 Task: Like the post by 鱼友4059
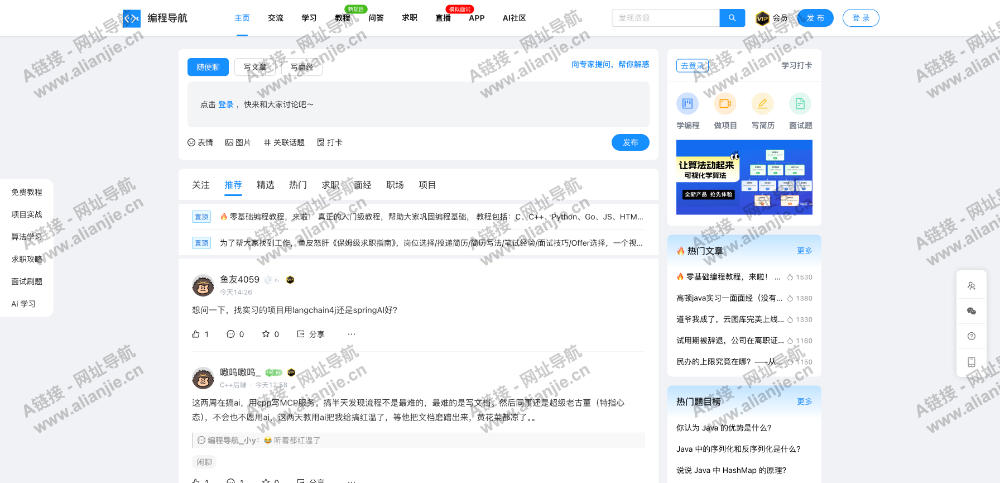[x=200, y=334]
